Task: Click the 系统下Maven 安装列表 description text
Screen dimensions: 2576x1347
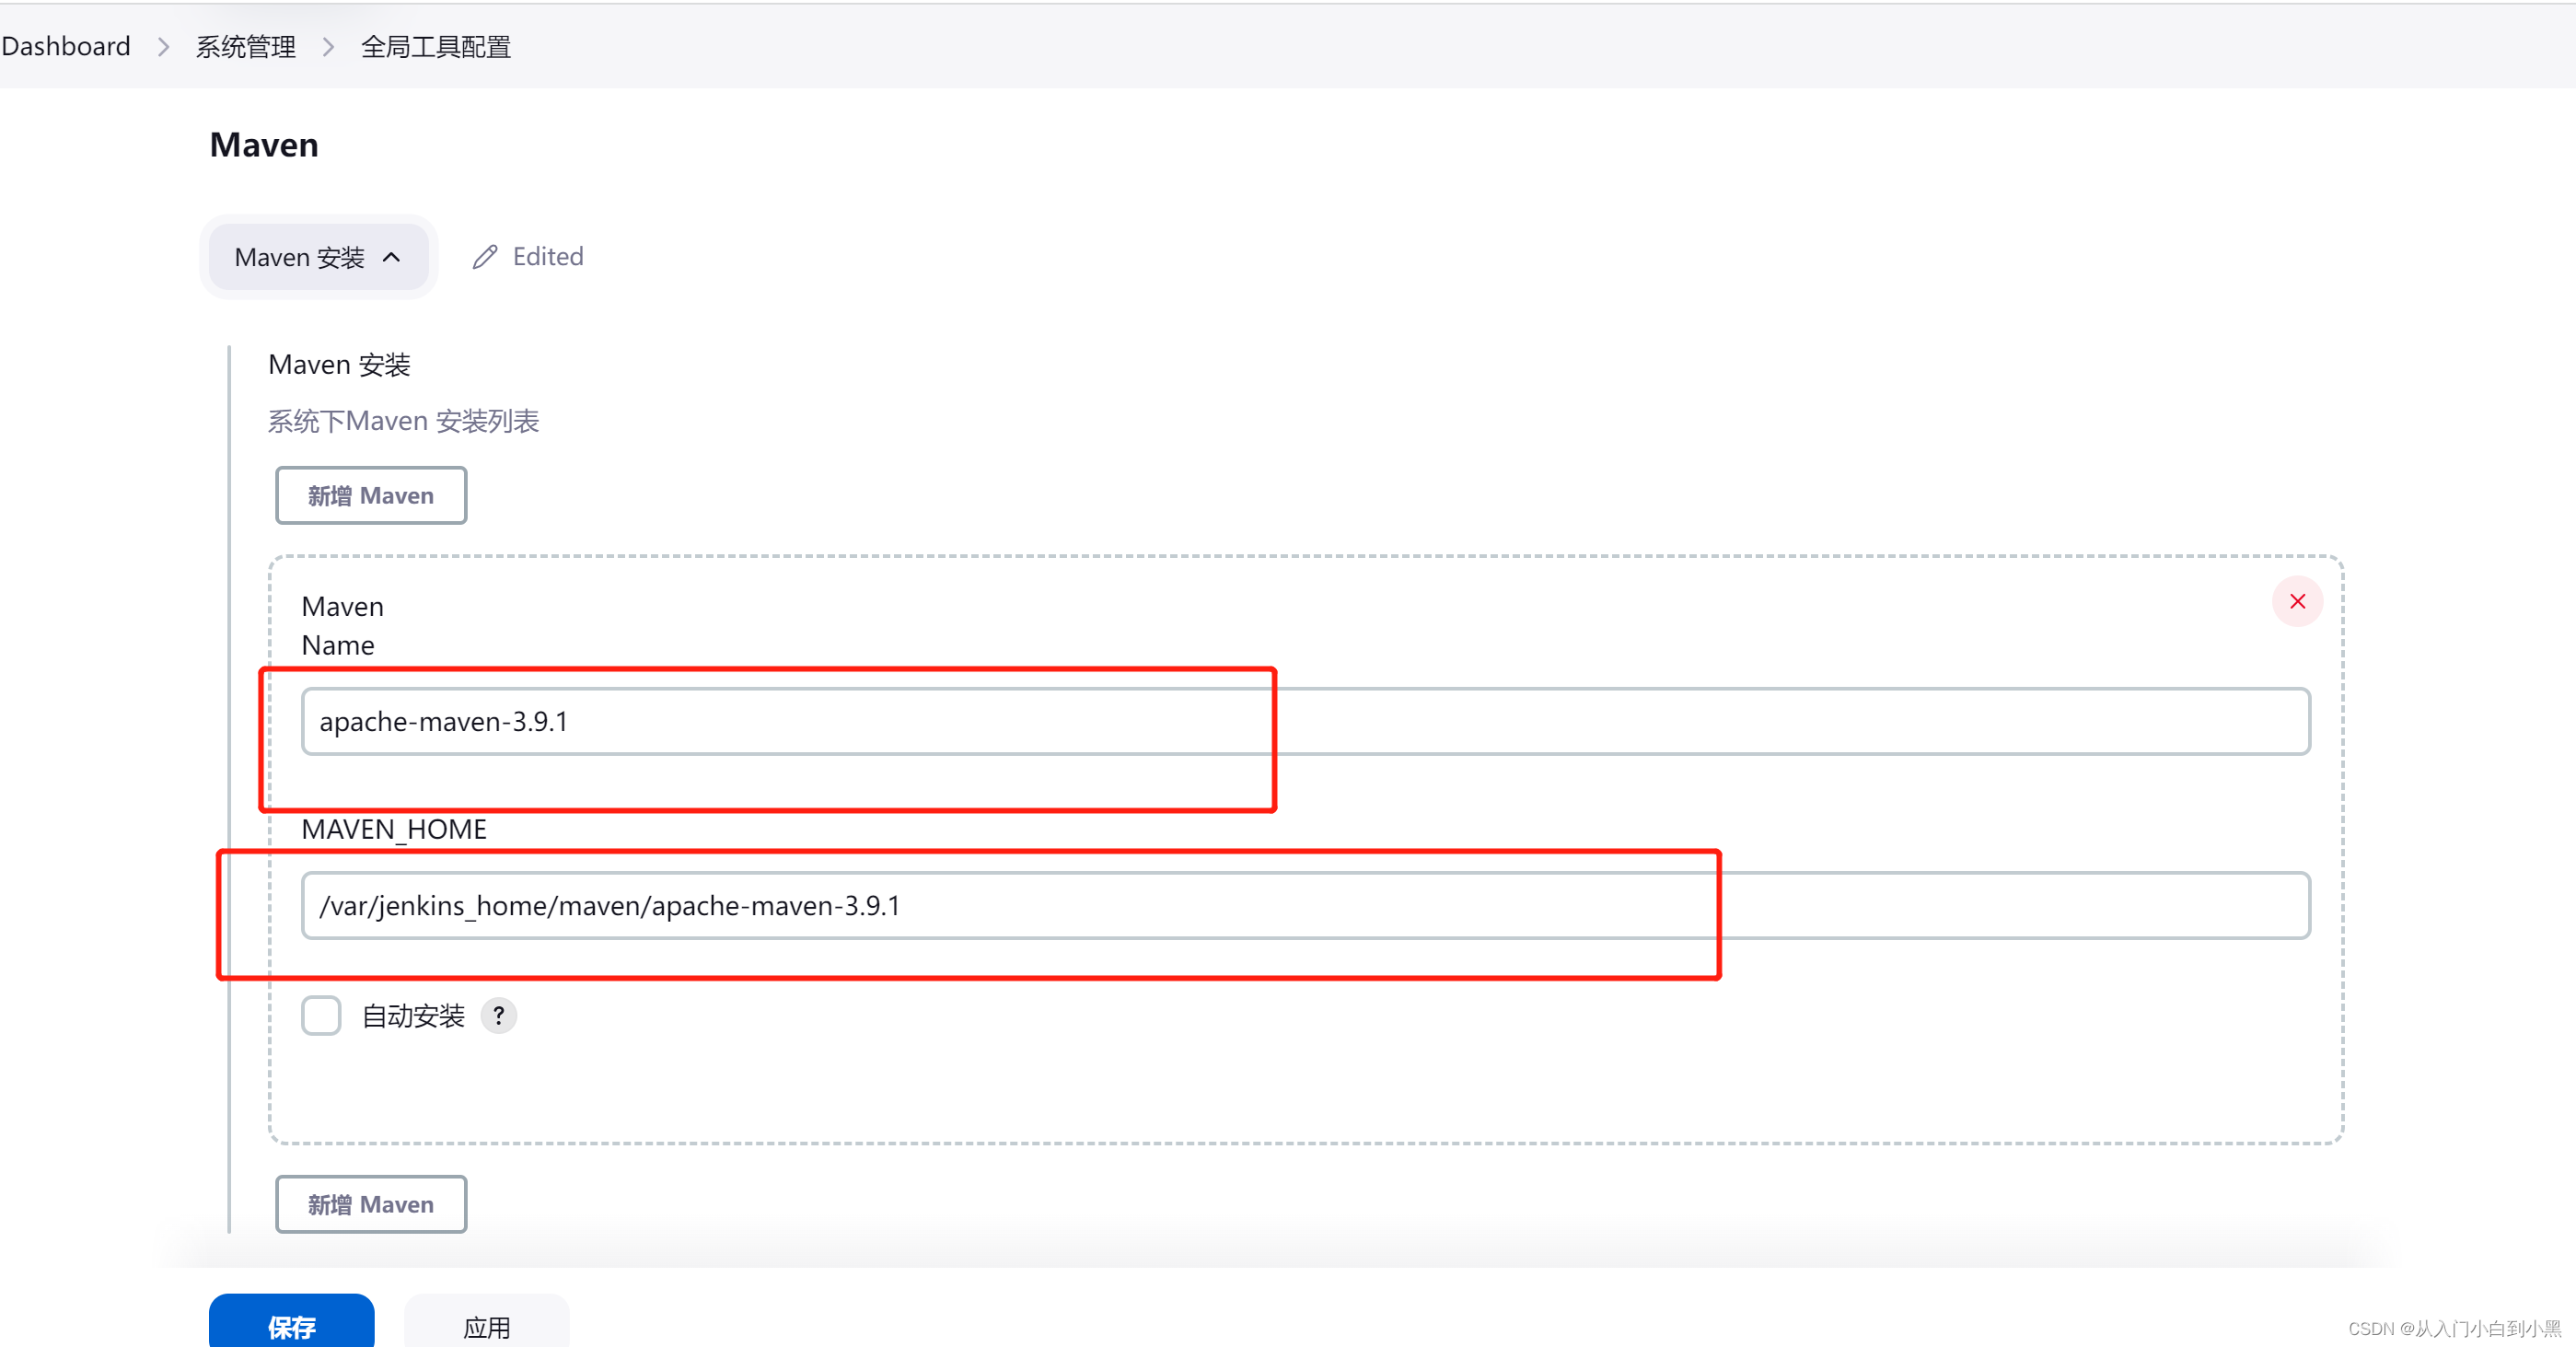Action: coord(404,421)
